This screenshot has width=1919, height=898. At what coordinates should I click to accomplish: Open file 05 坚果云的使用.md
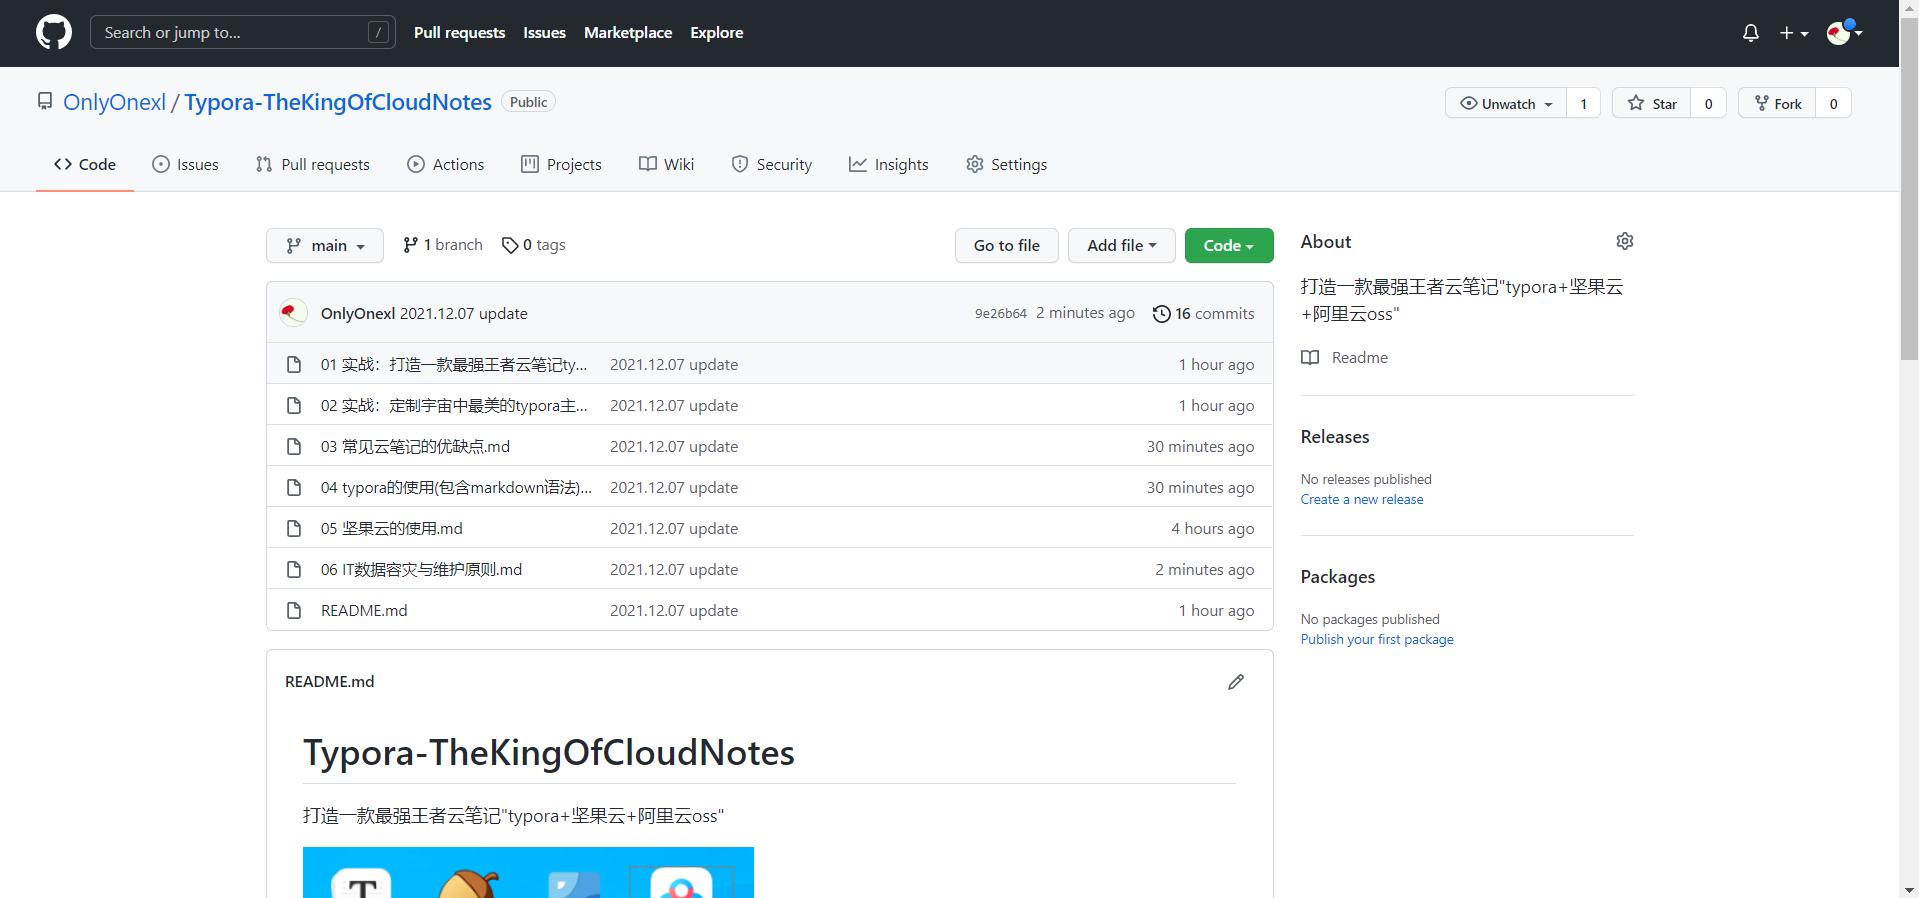[x=391, y=528]
